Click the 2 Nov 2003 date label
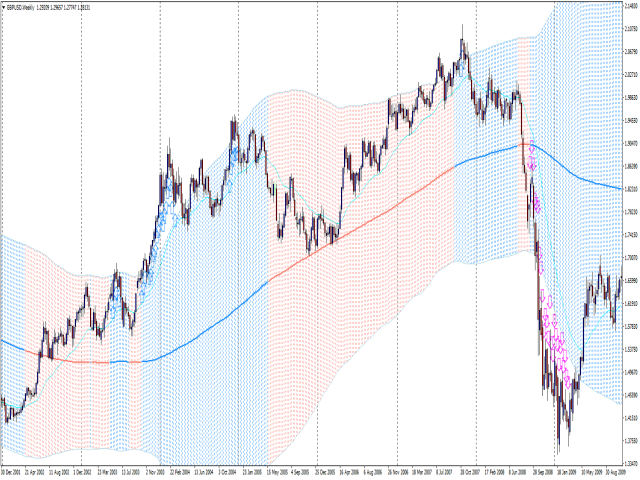The width and height of the screenshot is (640, 480). 156,472
